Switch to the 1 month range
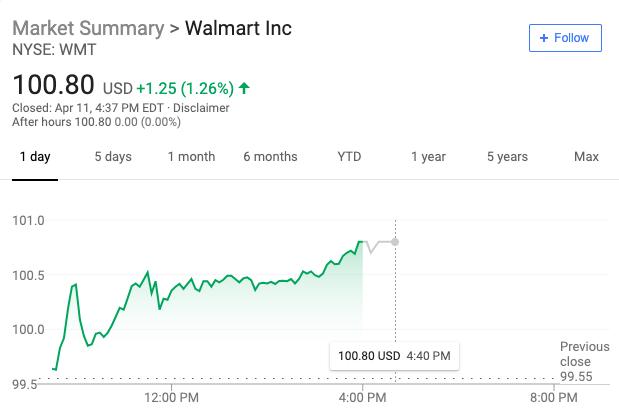 [x=191, y=157]
